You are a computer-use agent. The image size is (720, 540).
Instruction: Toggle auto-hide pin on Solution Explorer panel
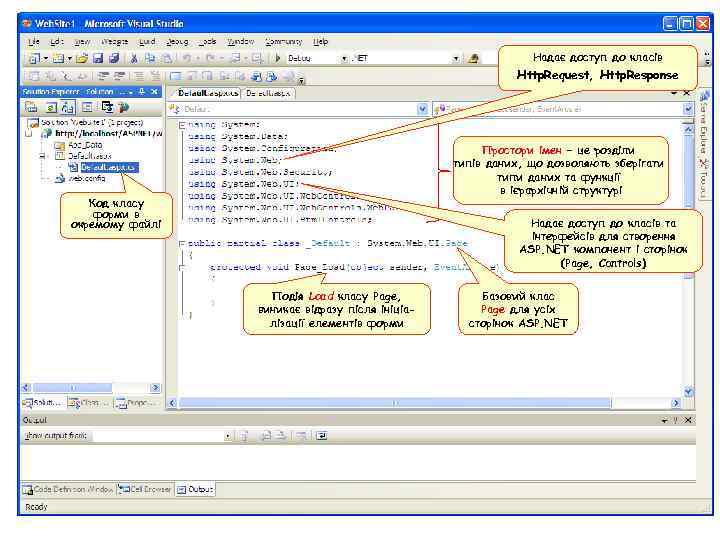[142, 92]
